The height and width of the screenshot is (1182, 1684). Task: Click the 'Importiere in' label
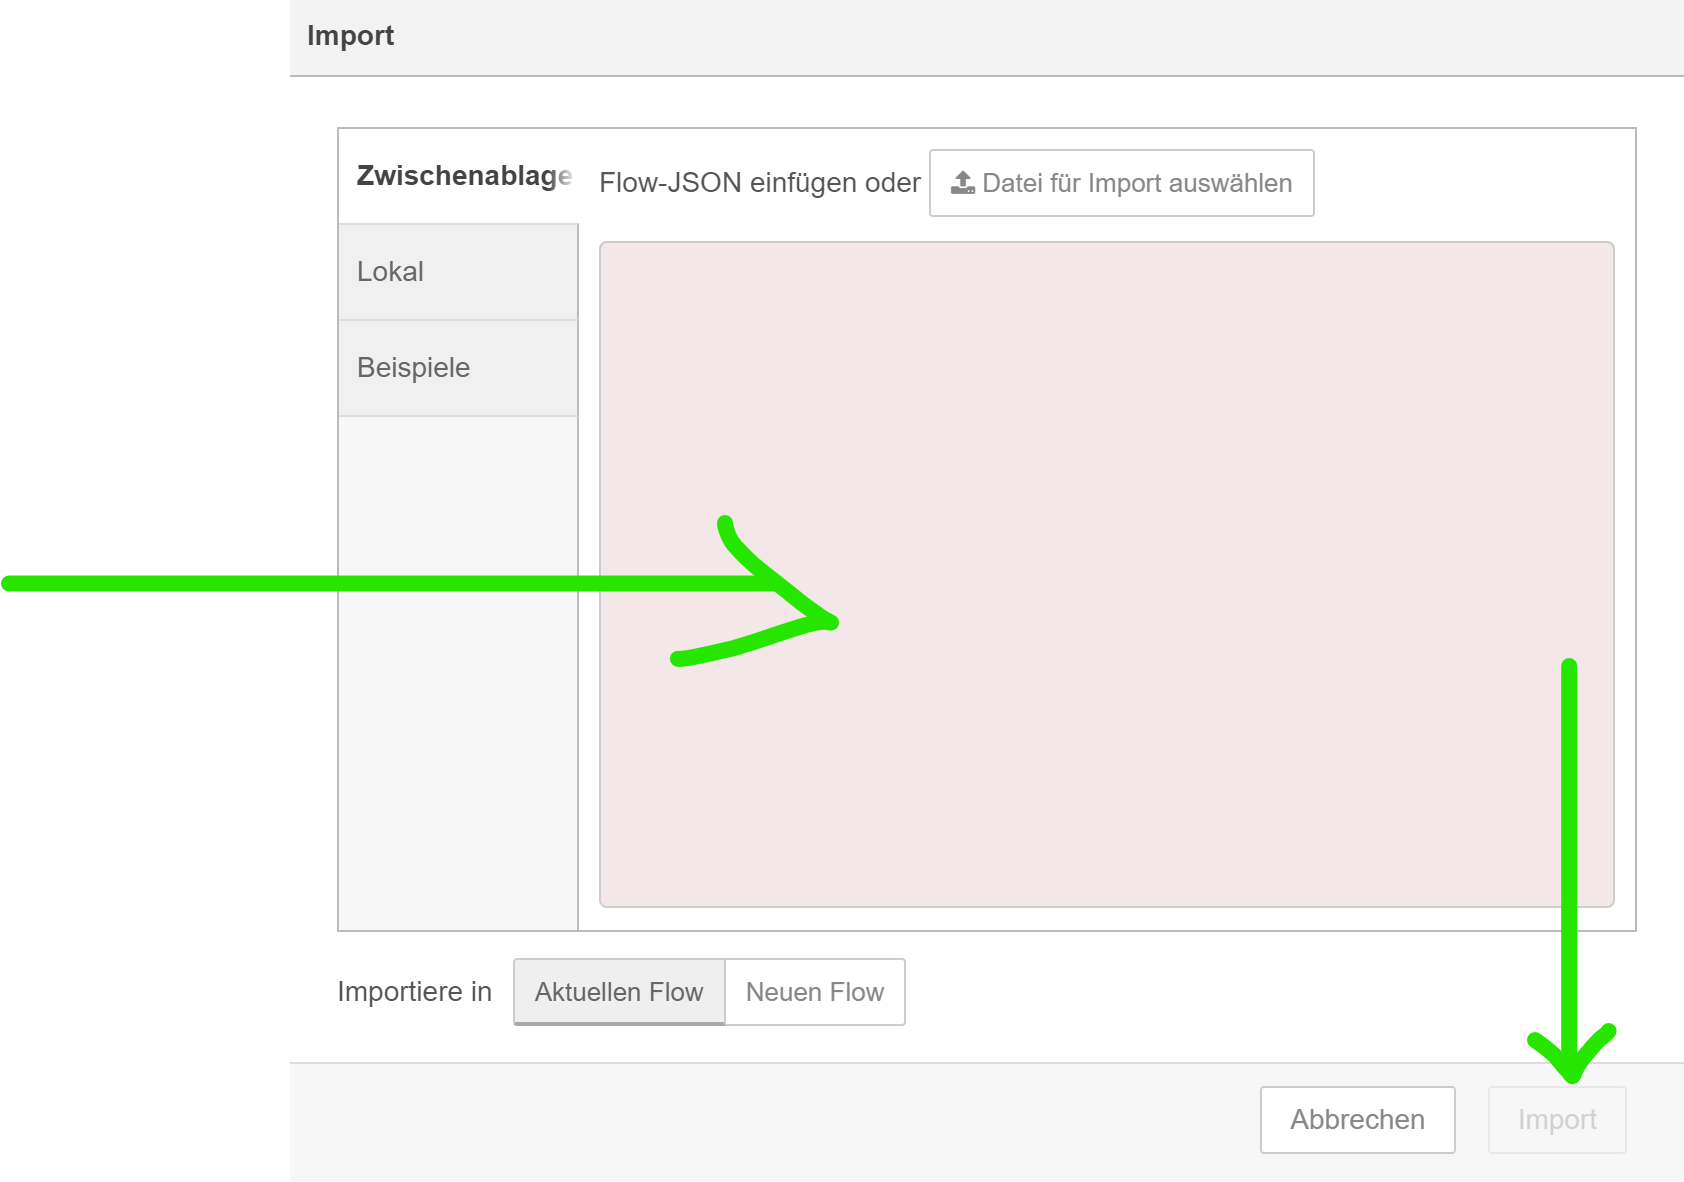[415, 992]
